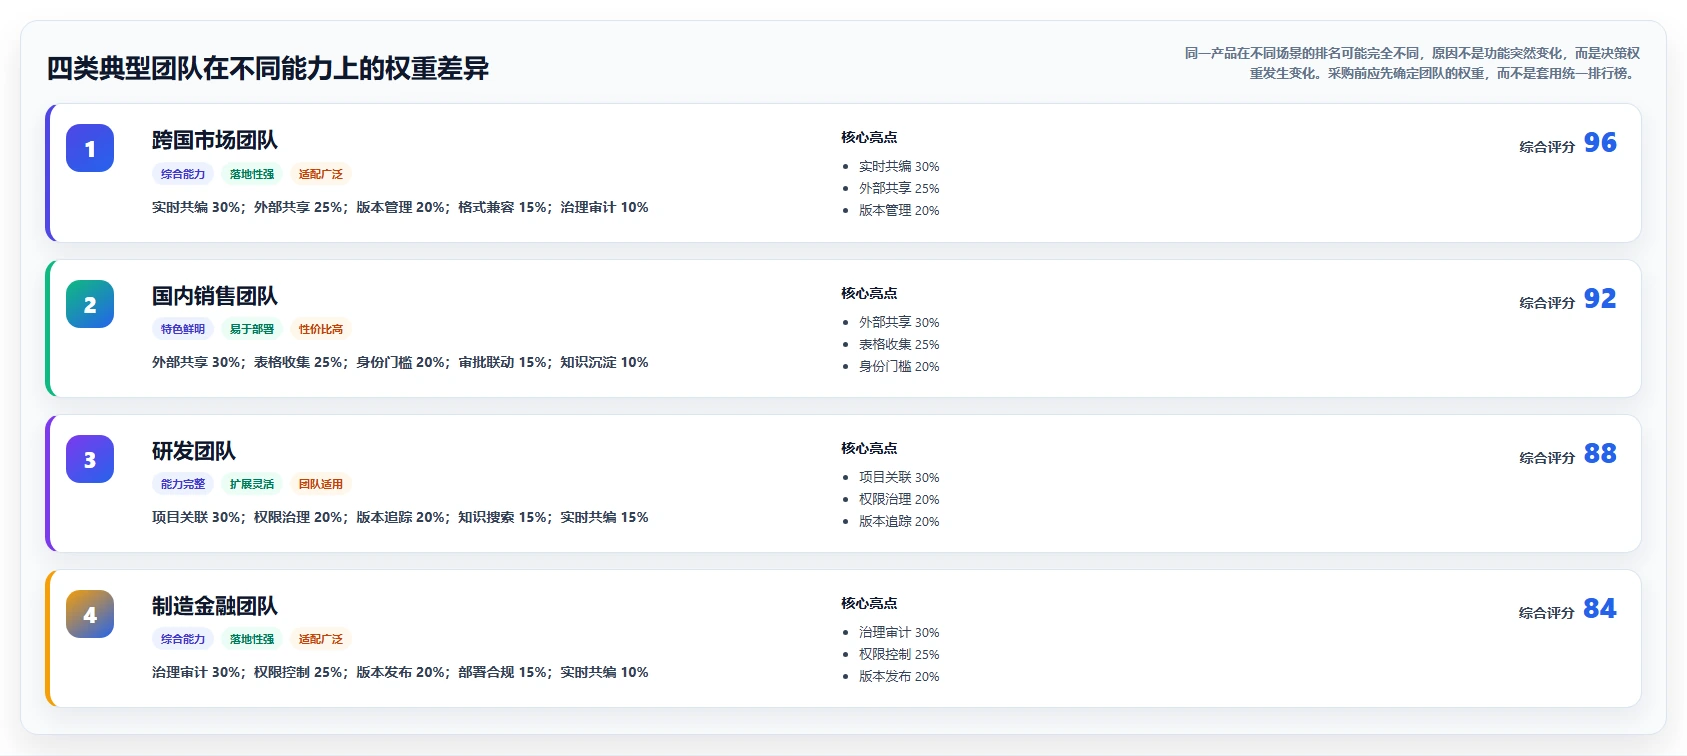Click the 项目关联 30% bullet item
Viewport: 1687px width, 756px height.
point(899,477)
